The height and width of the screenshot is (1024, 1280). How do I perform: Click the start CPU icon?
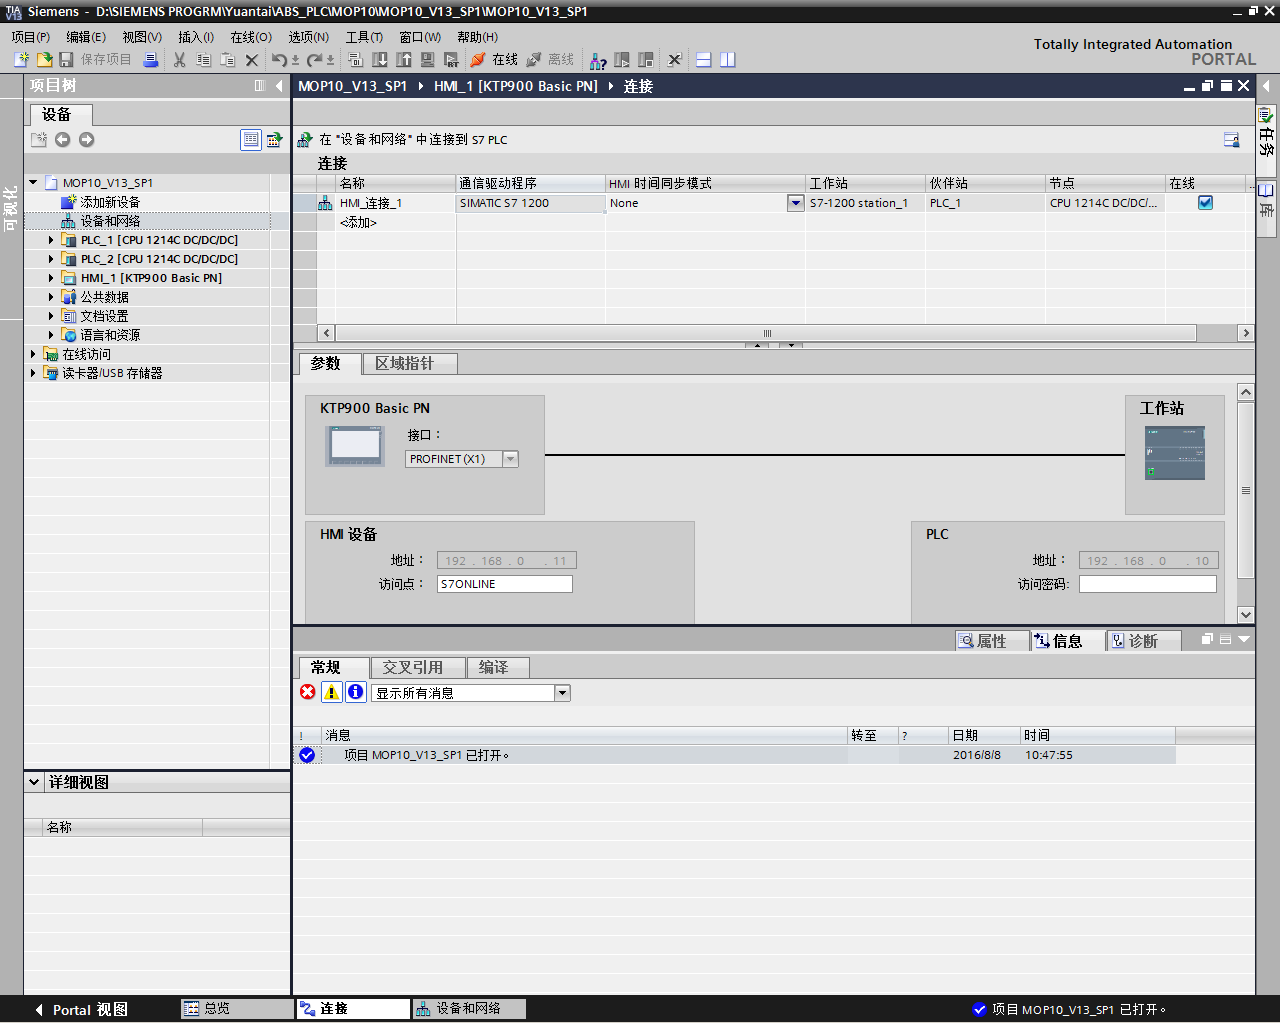pyautogui.click(x=622, y=60)
